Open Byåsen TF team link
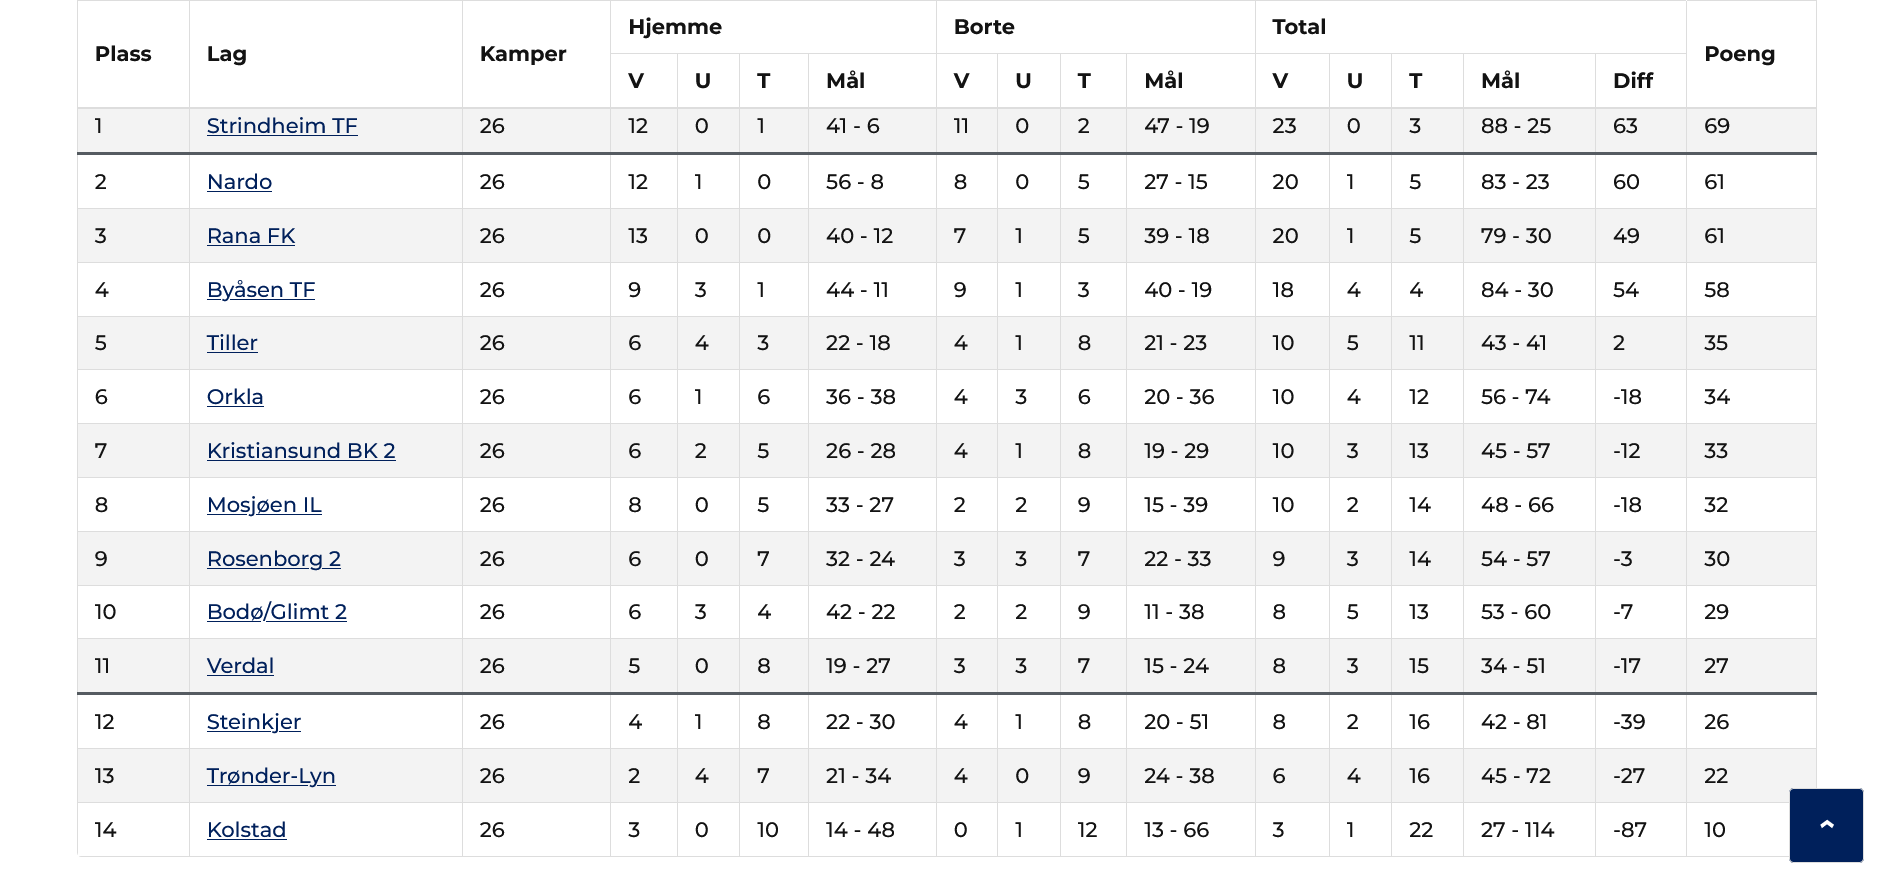 tap(261, 290)
